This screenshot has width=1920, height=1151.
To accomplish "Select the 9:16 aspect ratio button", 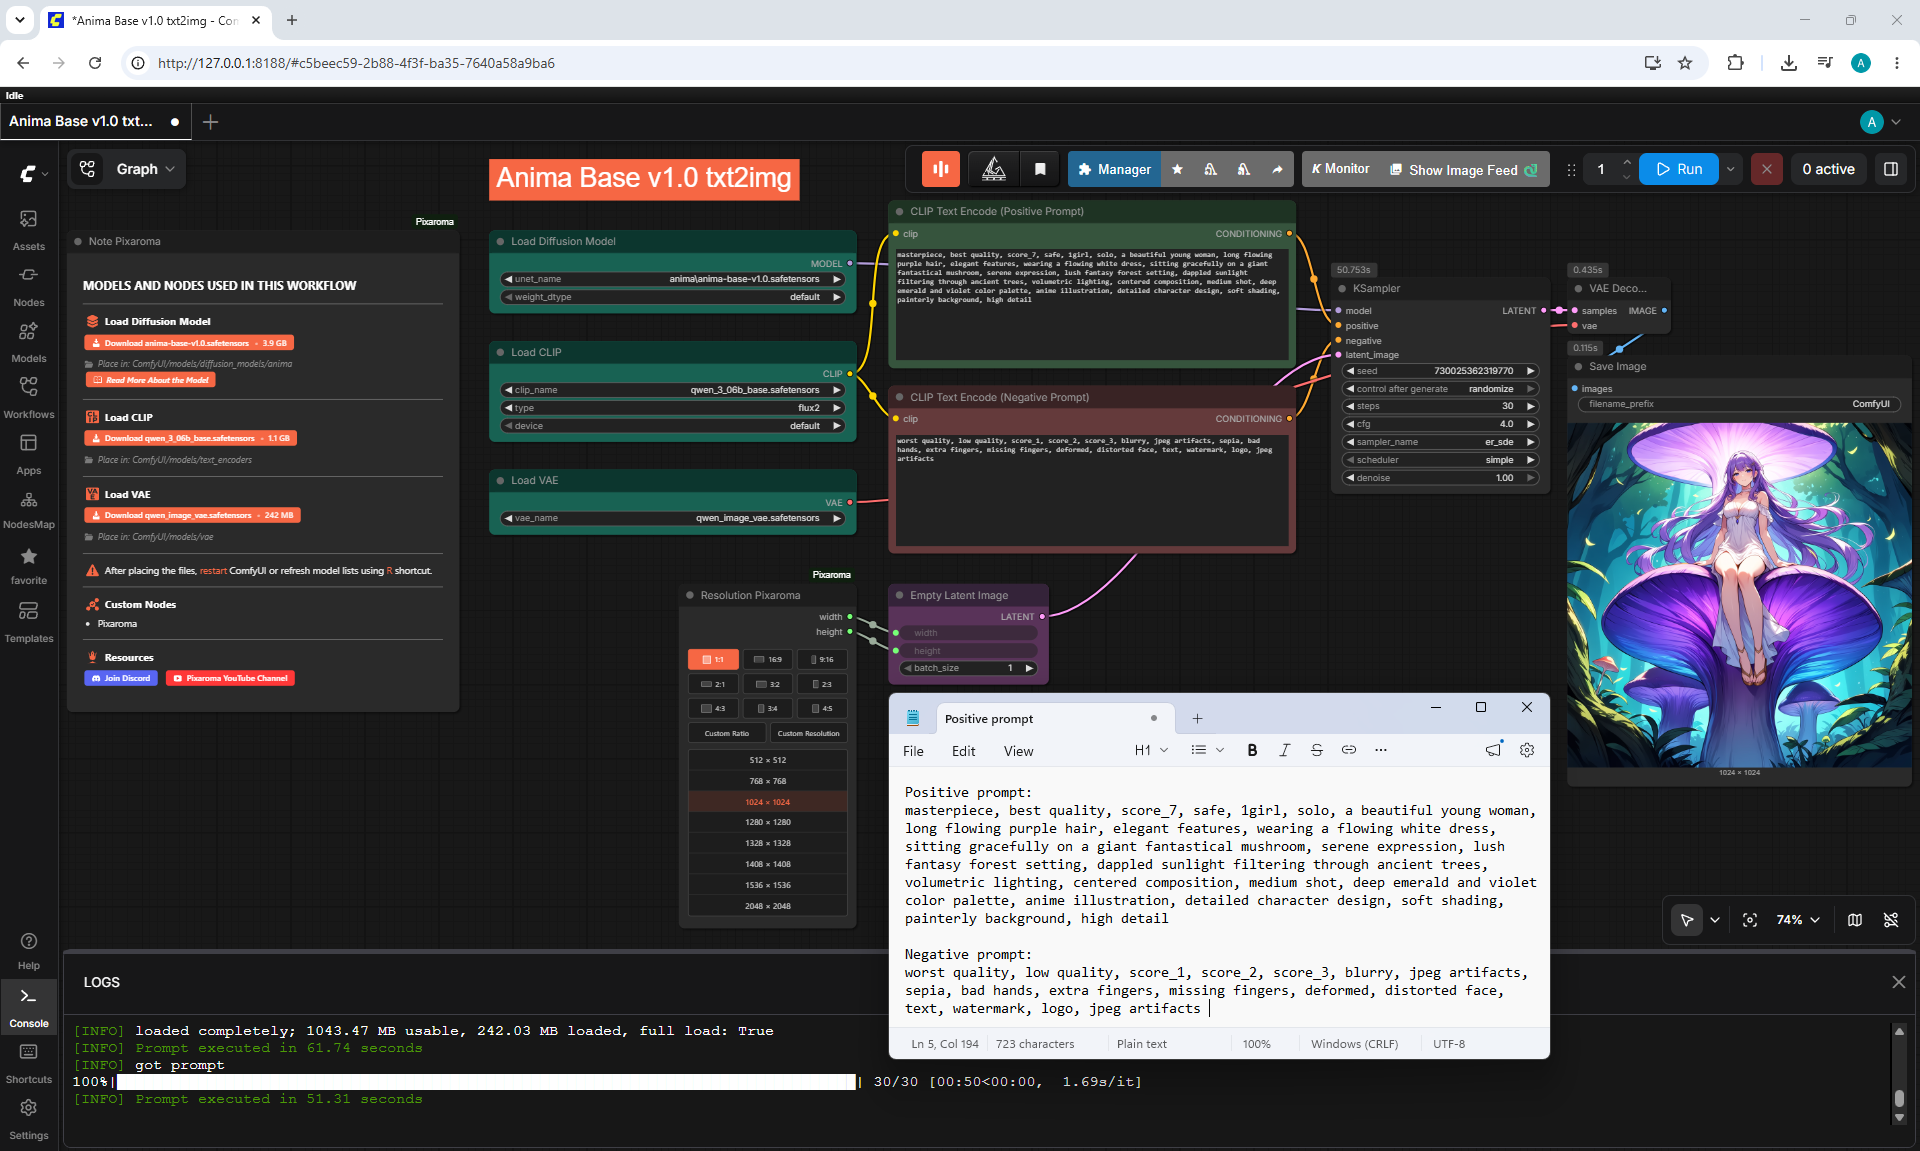I will (822, 660).
